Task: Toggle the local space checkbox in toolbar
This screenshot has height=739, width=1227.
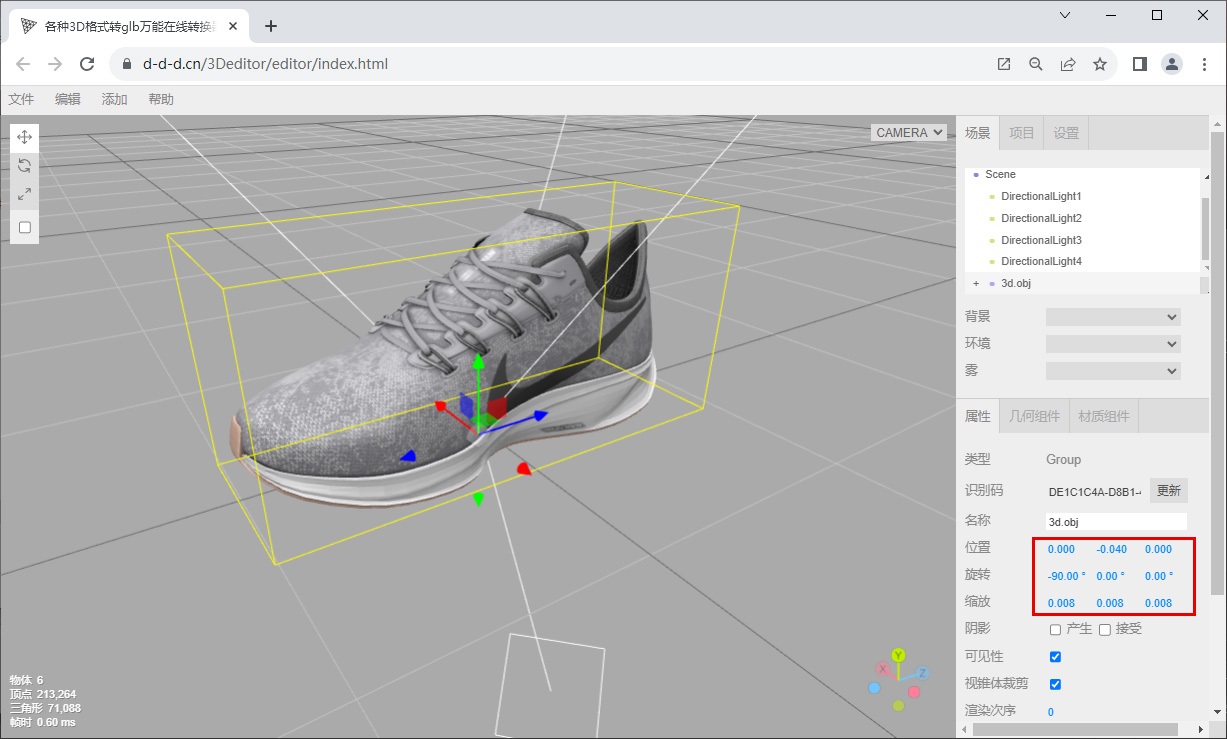Action: pyautogui.click(x=25, y=227)
